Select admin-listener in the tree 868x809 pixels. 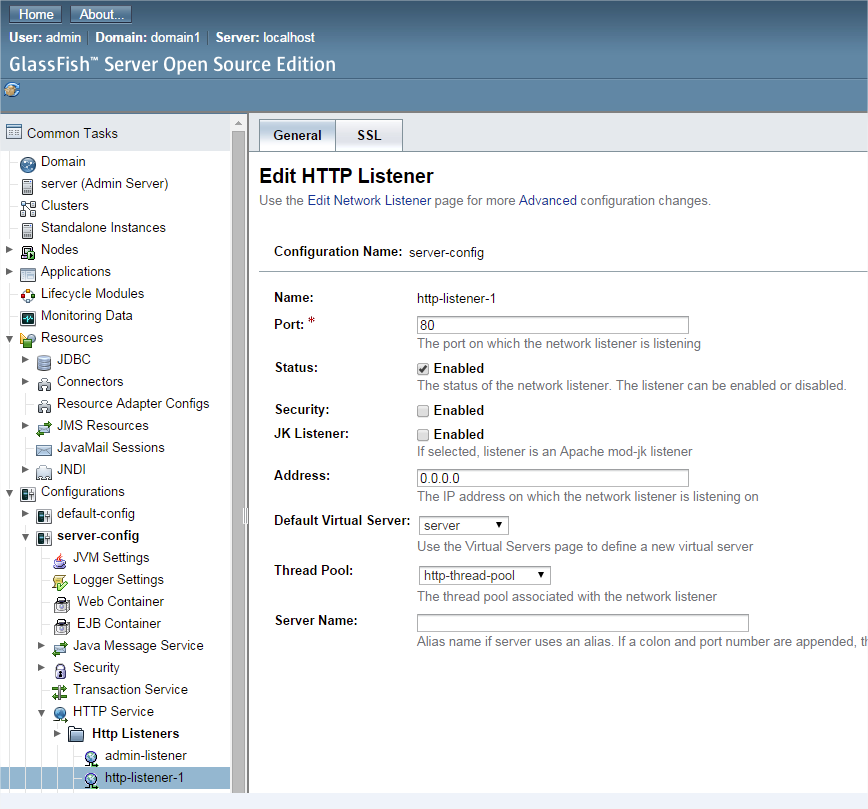click(x=145, y=756)
